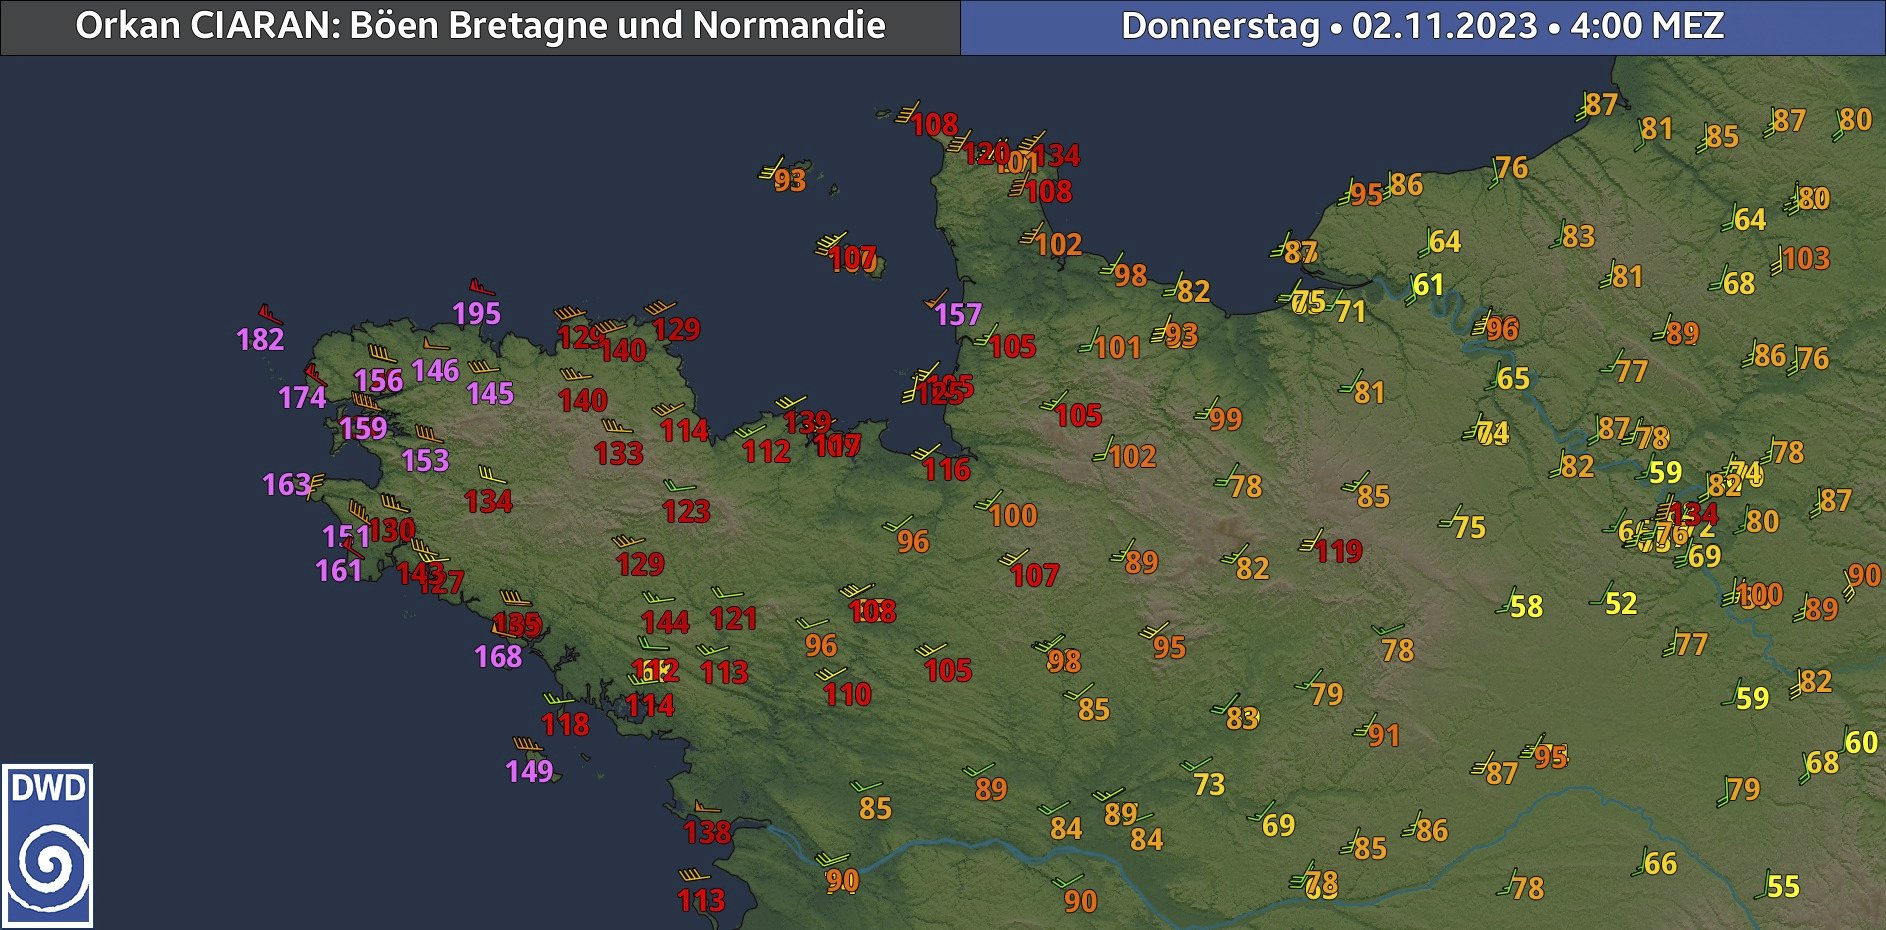This screenshot has height=930, width=1886.
Task: Select the yellow 61 gust label
Action: click(x=1428, y=286)
